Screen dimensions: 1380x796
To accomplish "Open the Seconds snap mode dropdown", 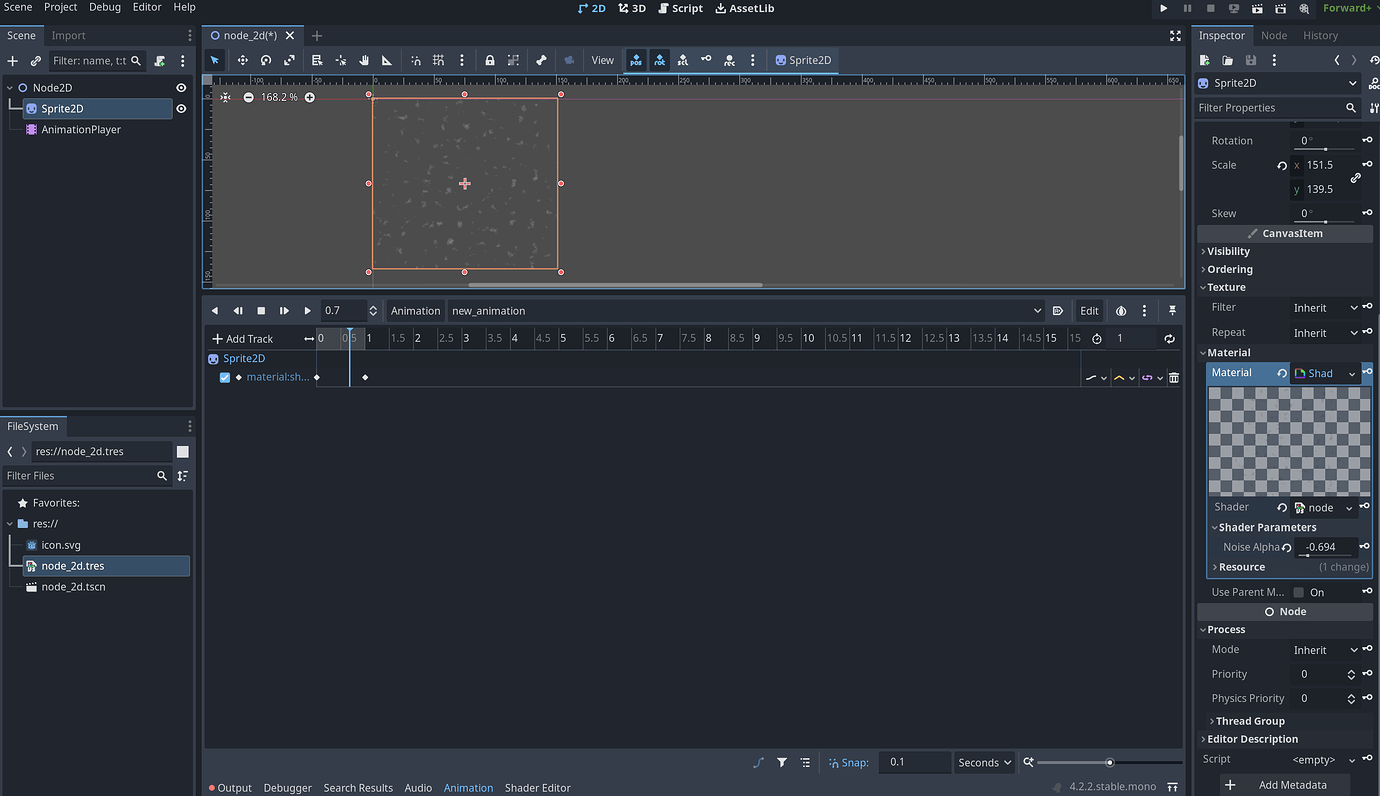I will [x=983, y=762].
